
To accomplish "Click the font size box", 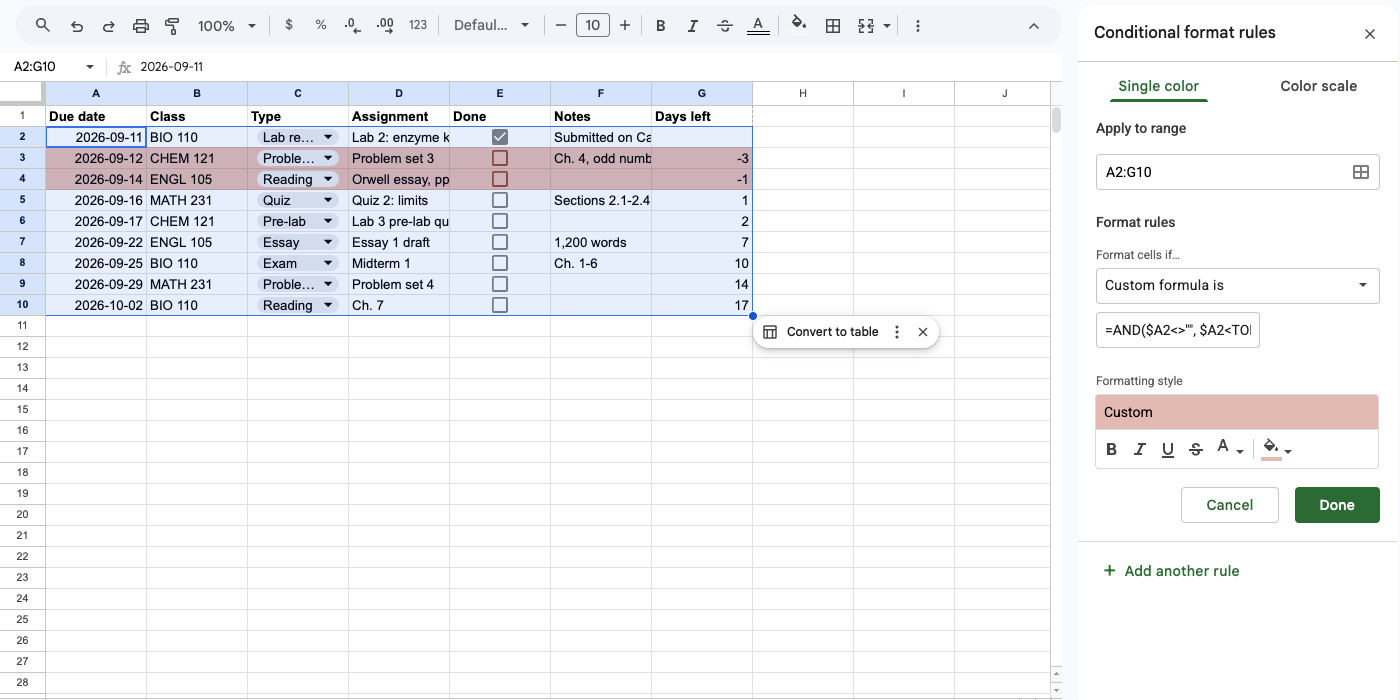I will pos(593,25).
